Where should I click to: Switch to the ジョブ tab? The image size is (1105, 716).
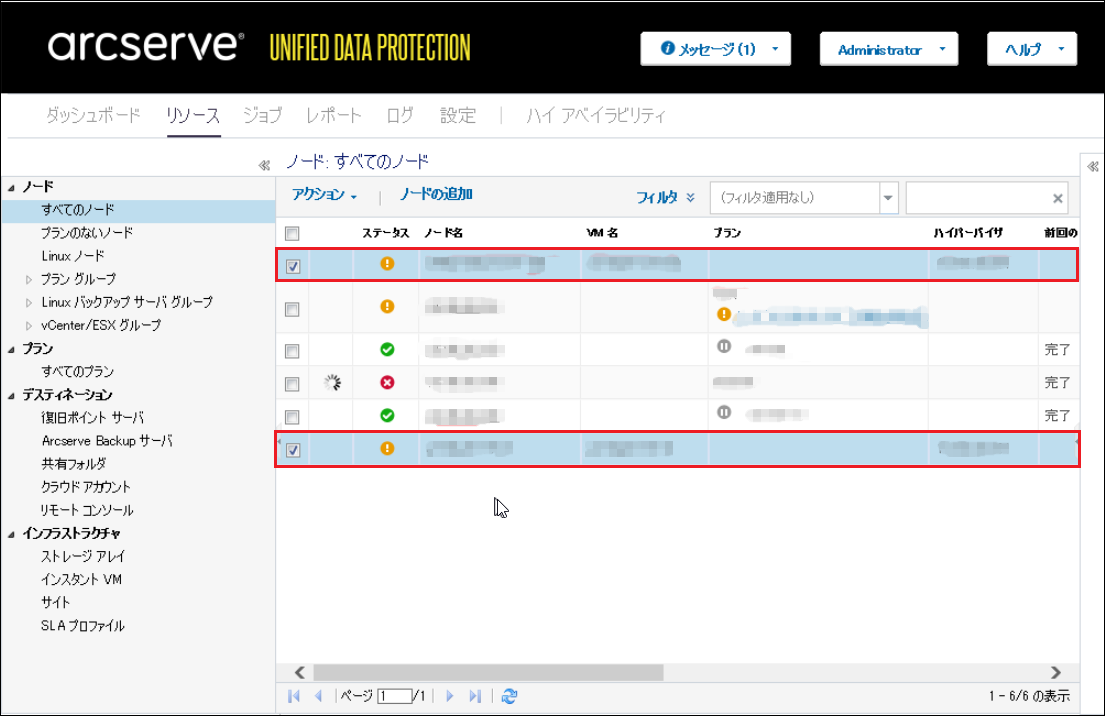click(x=263, y=115)
